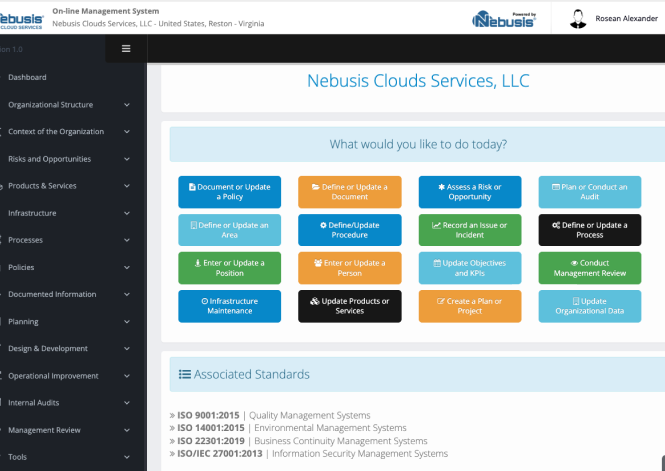The width and height of the screenshot is (665, 471).
Task: Open Assess a Risk or Opportunity
Action: [x=469, y=192]
